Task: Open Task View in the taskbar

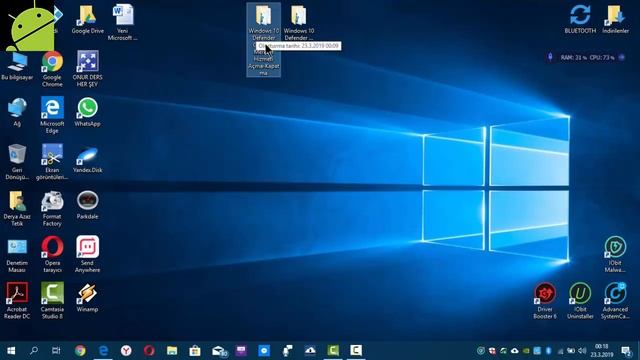Action: click(56, 351)
